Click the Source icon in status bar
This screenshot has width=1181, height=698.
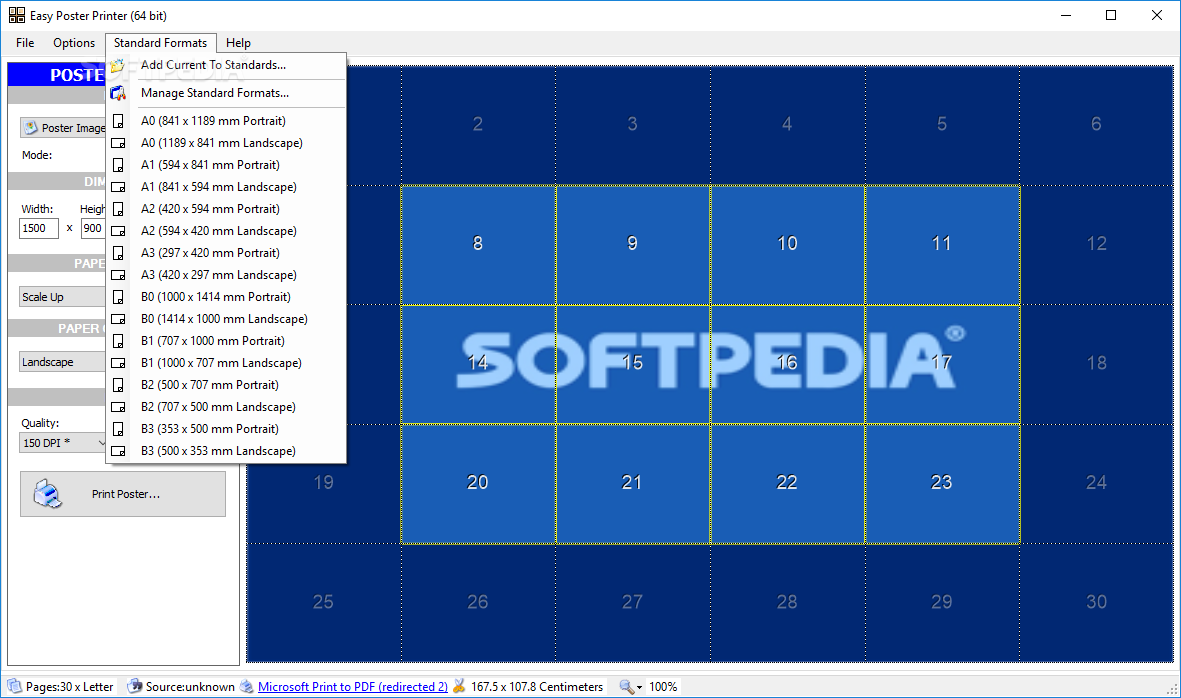coord(135,687)
